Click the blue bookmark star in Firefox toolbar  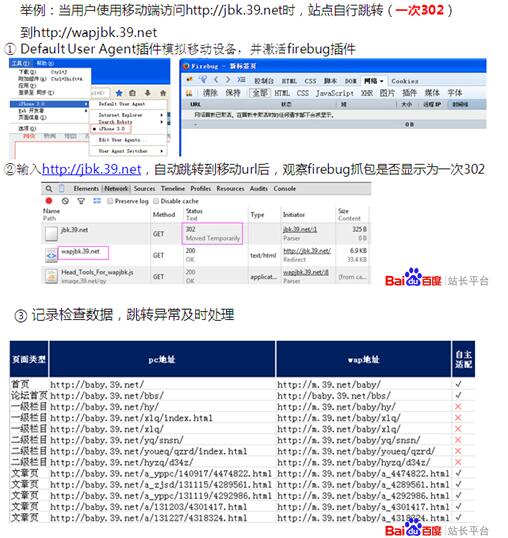coord(119,93)
